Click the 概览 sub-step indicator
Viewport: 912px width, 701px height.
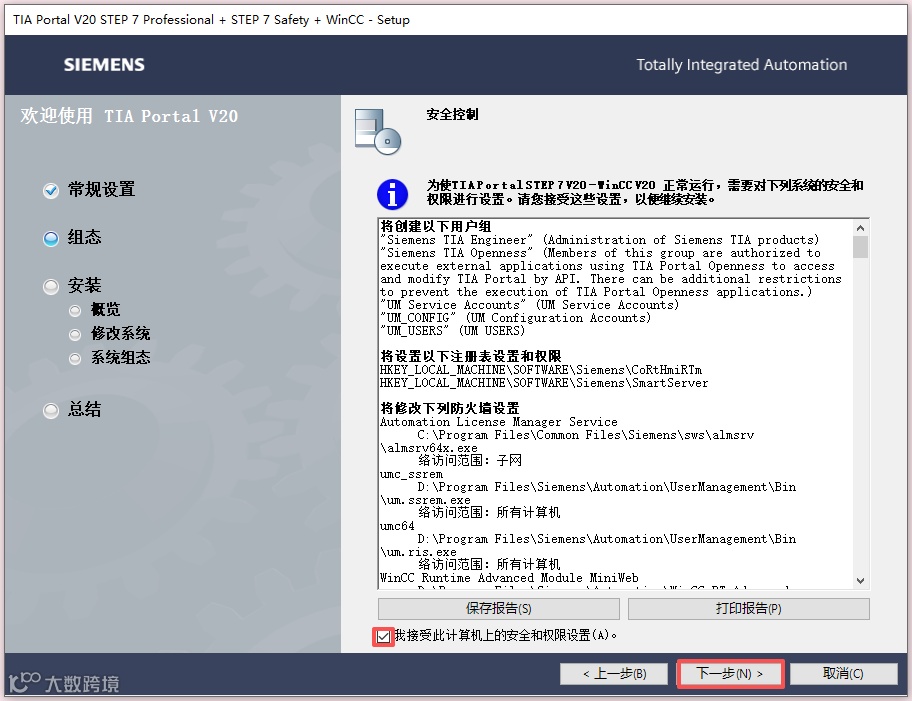coord(75,311)
